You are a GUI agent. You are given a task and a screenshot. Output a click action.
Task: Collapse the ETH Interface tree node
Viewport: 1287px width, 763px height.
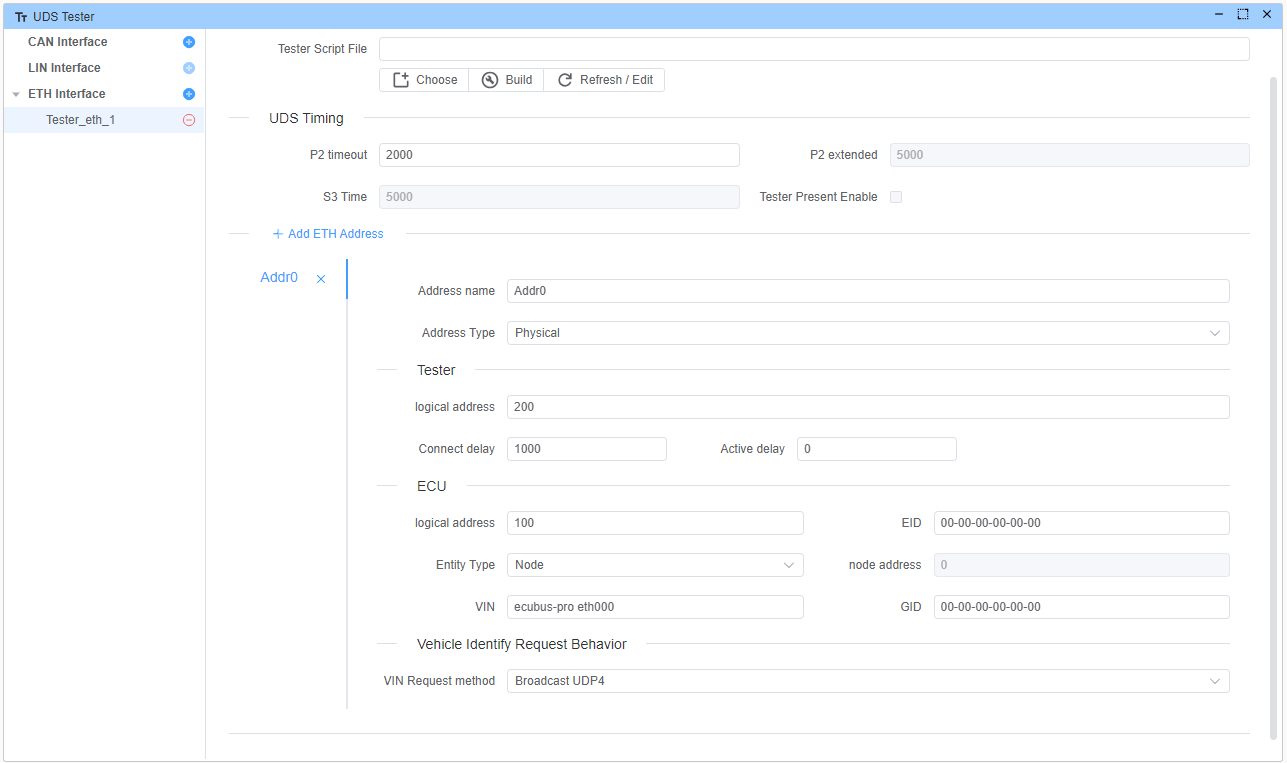pyautogui.click(x=16, y=94)
